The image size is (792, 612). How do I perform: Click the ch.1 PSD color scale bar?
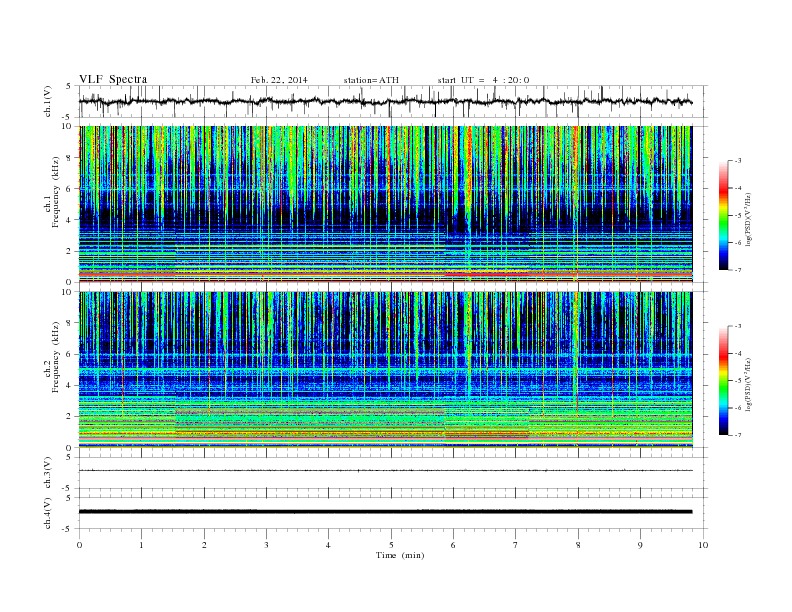point(723,215)
